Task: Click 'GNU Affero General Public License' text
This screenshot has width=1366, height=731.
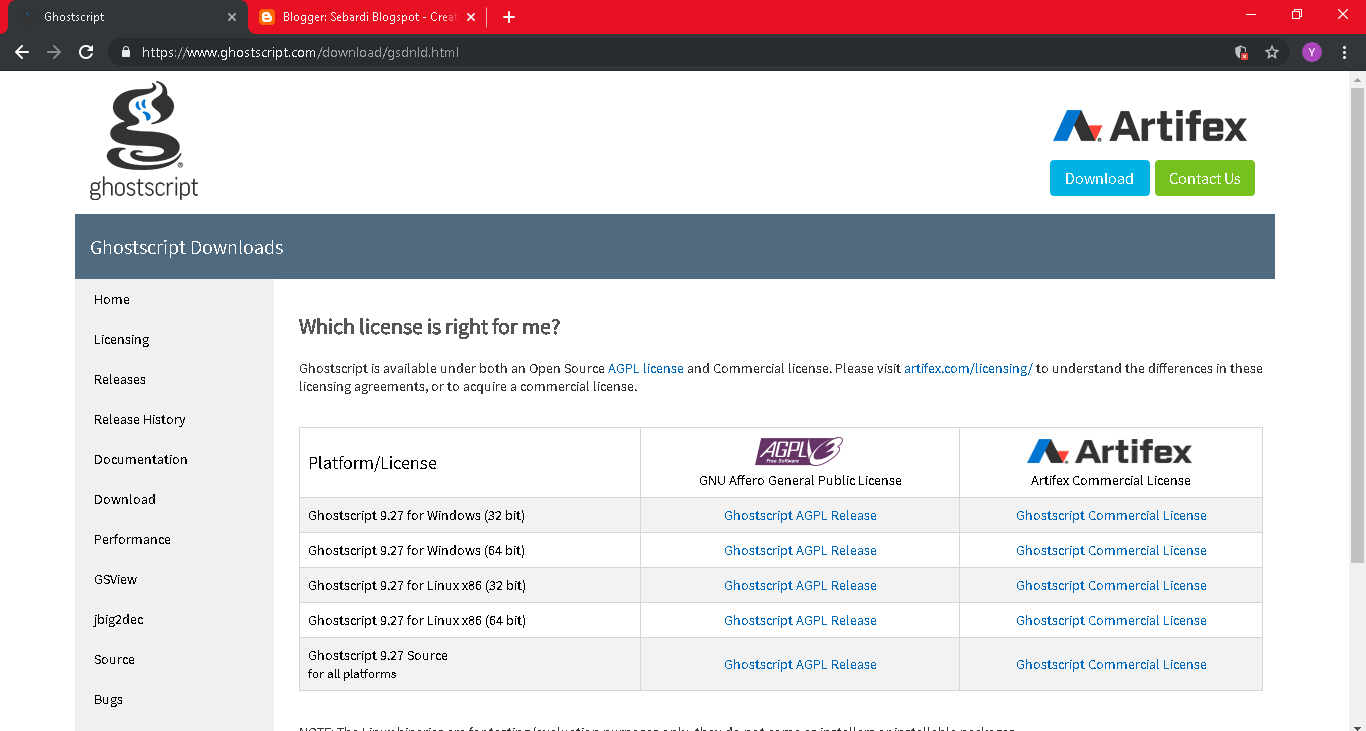Action: click(800, 480)
